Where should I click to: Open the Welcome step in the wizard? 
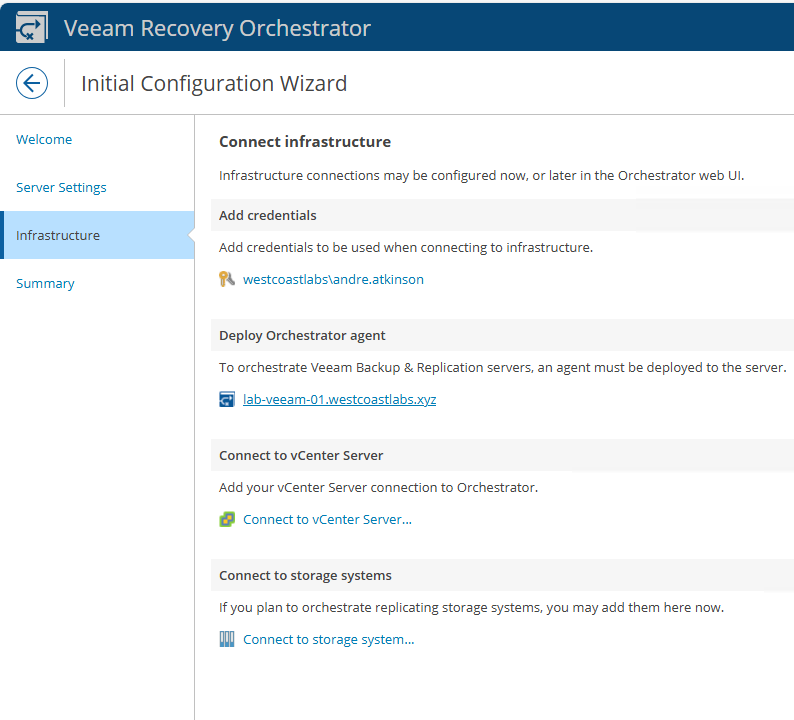44,140
